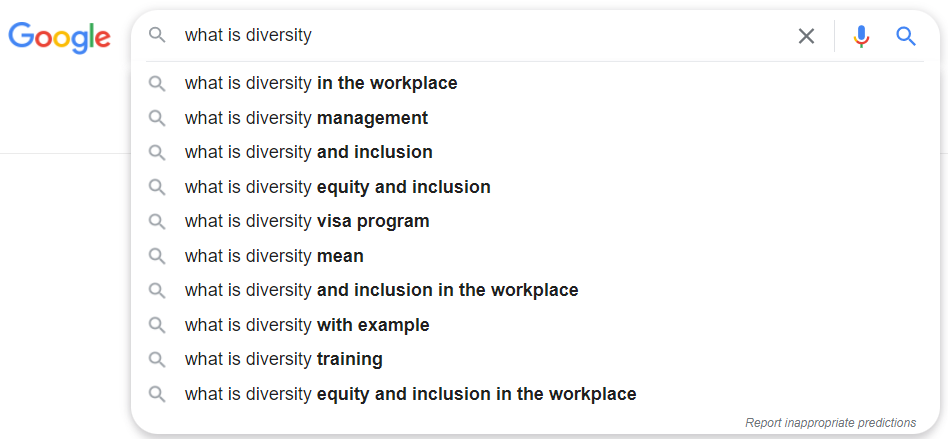The image size is (948, 439).
Task: Choose "what is diversity visa program" suggestion
Action: pos(307,222)
